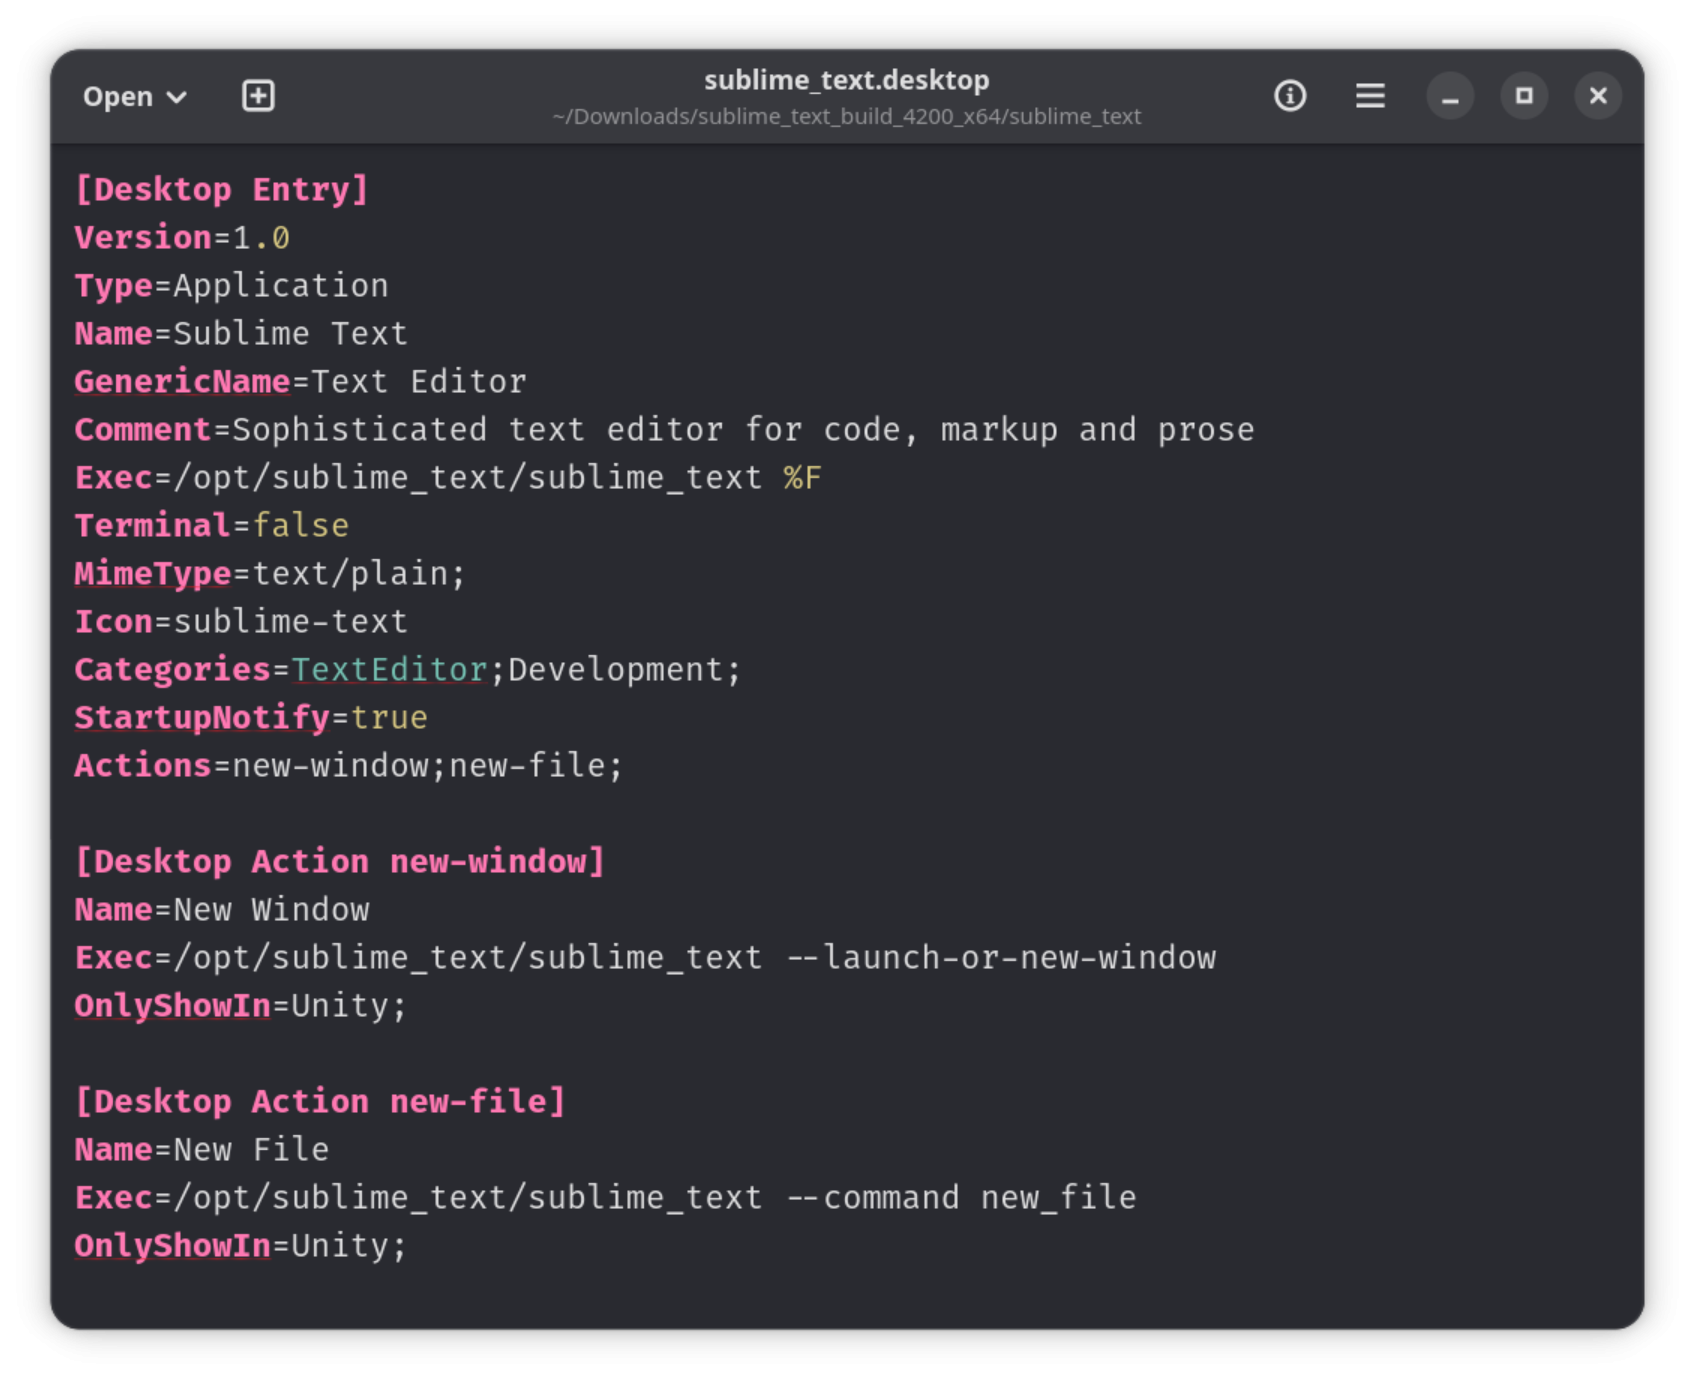Click the false value on the Terminal line

301,525
